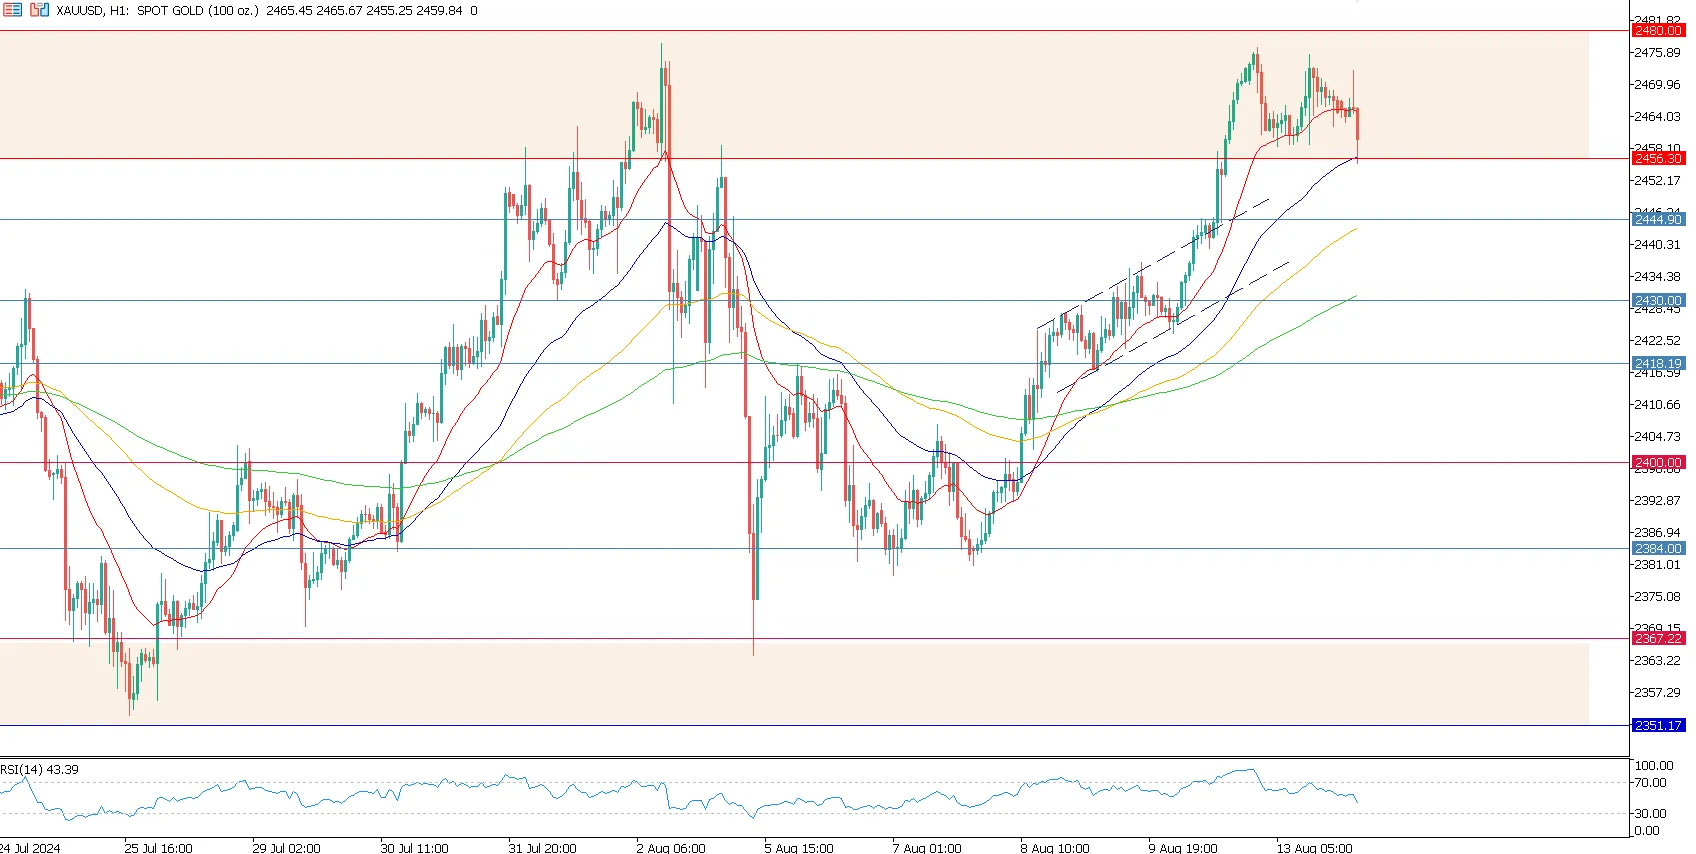Select the red 2480.00 price level label

coord(1658,31)
